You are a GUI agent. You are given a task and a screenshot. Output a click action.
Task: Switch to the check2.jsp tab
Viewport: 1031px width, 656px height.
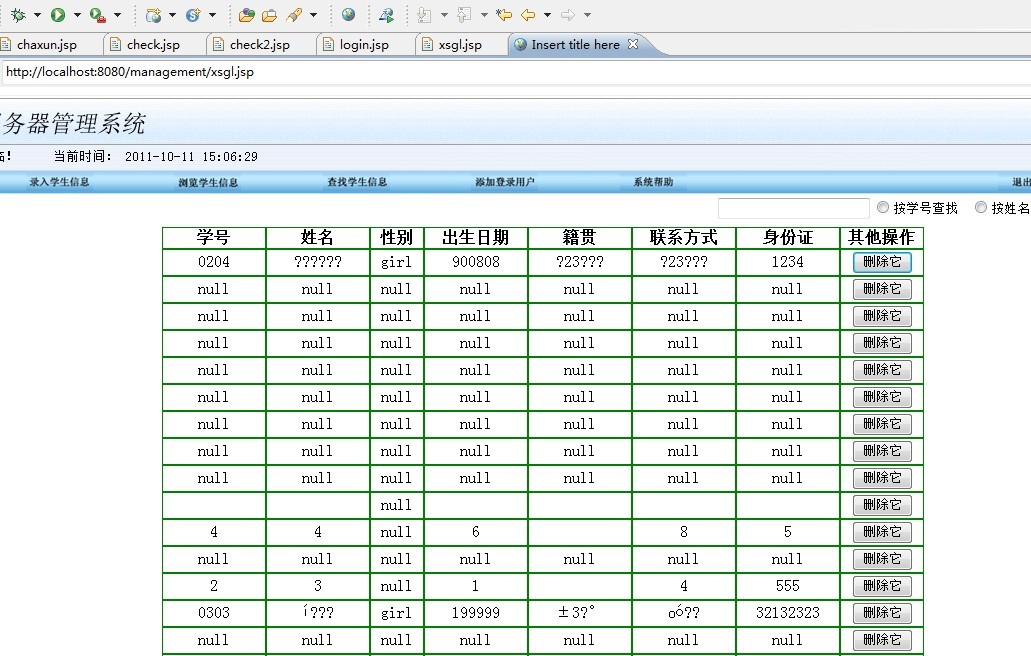[x=259, y=45]
